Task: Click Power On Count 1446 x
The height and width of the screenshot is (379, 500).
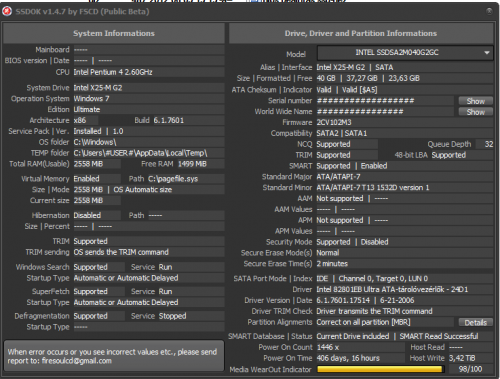Action: pyautogui.click(x=328, y=347)
